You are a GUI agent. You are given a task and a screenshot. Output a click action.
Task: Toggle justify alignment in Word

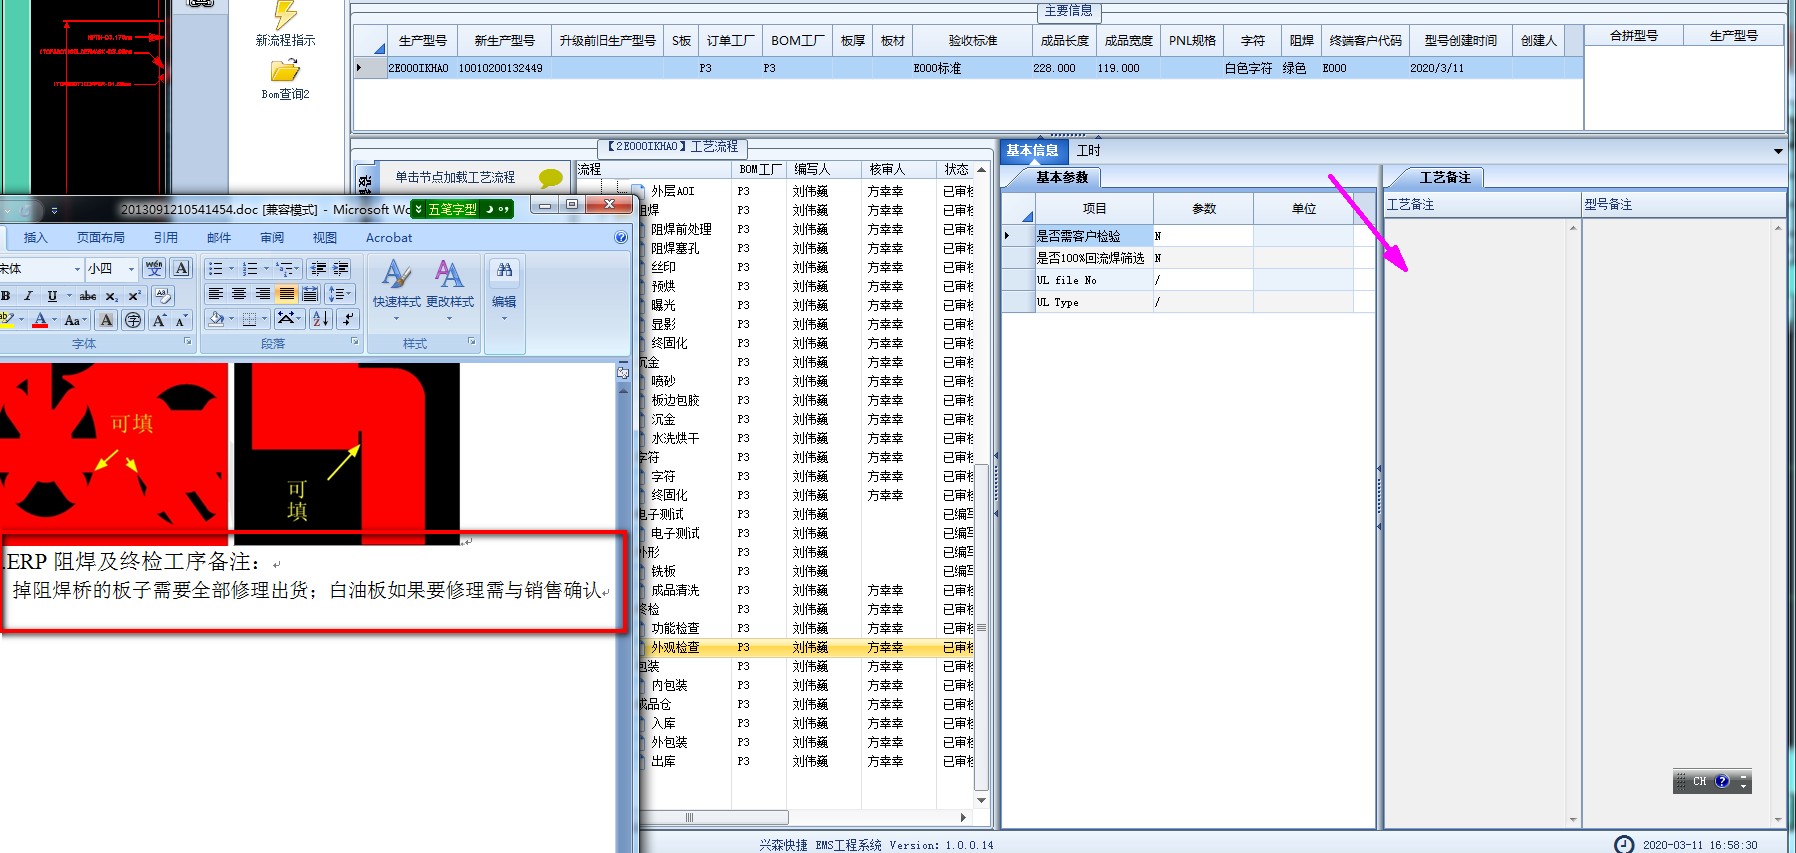click(287, 294)
